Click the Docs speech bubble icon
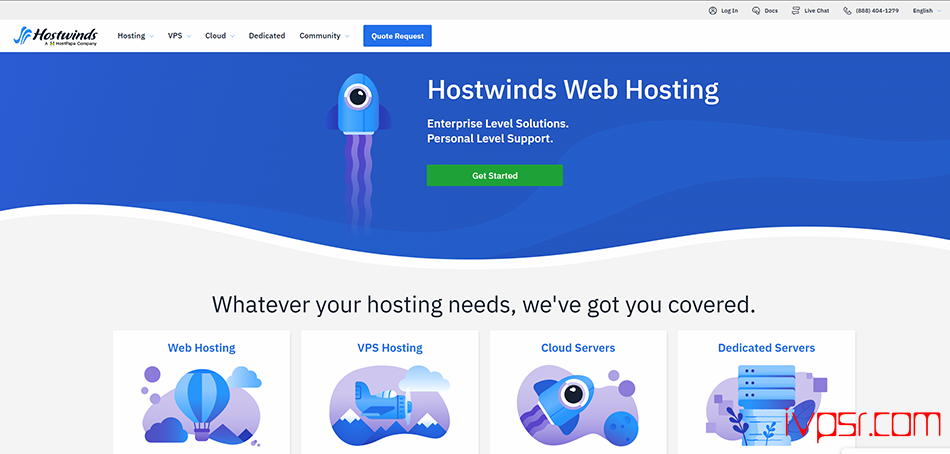950x454 pixels. (756, 11)
